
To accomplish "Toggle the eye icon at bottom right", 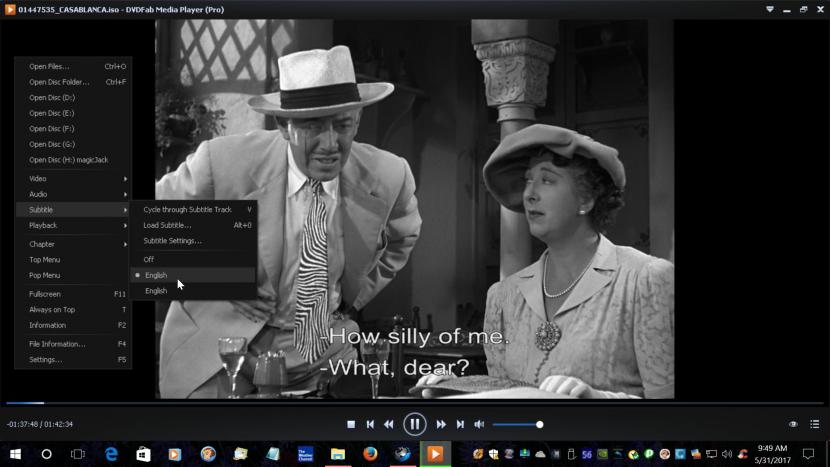I will (x=793, y=424).
